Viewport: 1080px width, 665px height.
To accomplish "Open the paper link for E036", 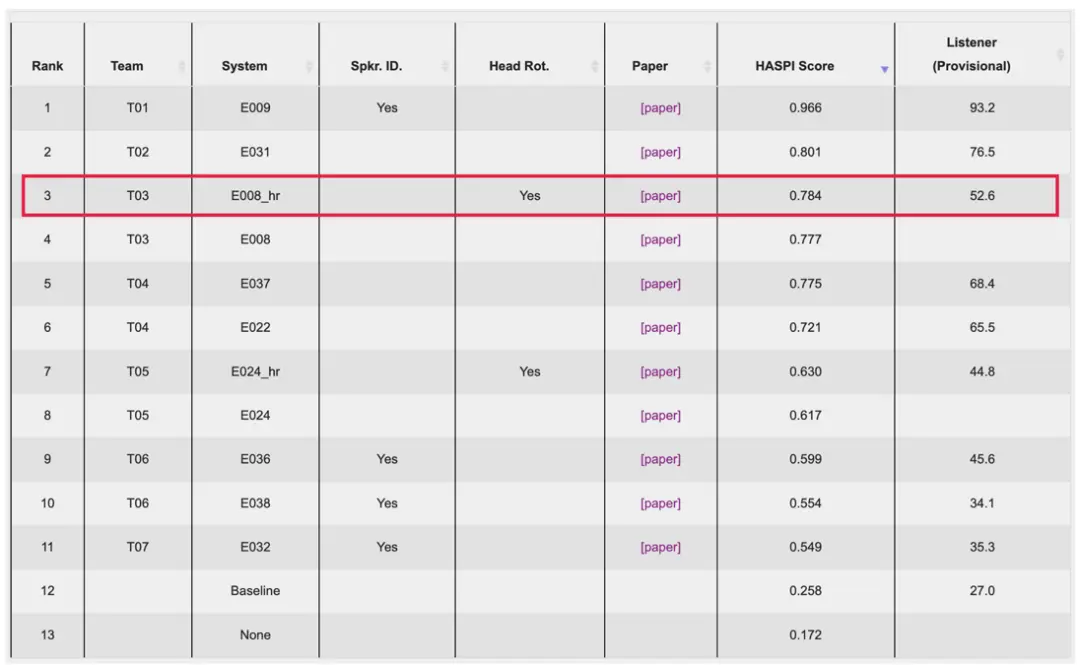I will click(660, 460).
